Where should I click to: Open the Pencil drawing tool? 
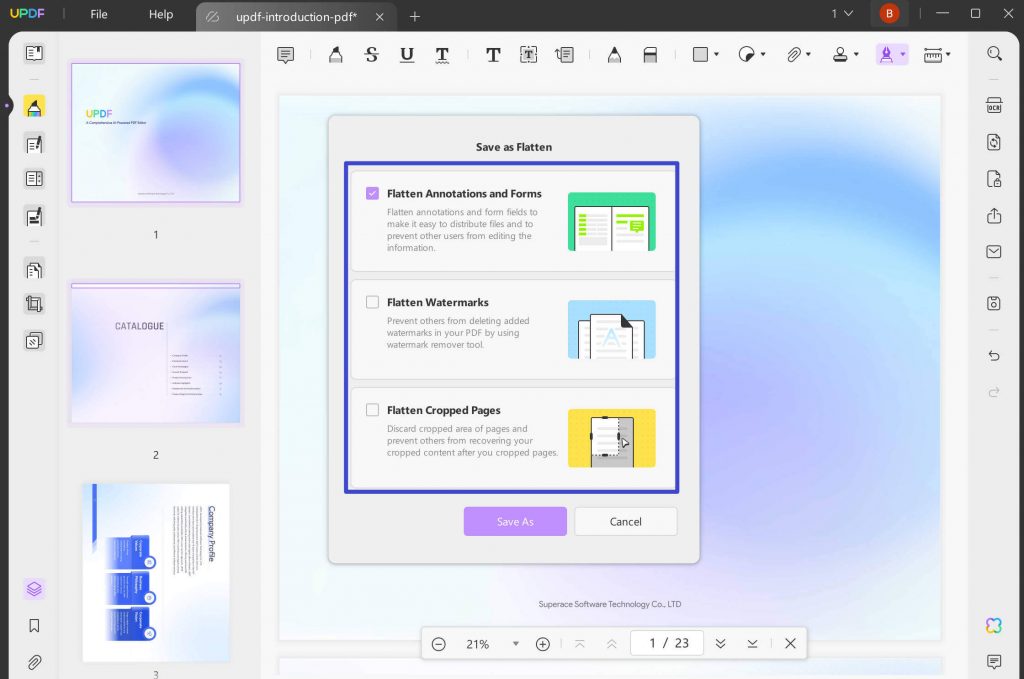(613, 54)
